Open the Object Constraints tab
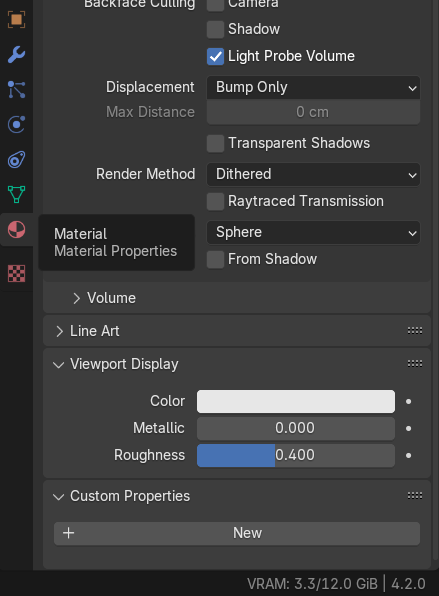Image resolution: width=439 pixels, height=596 pixels. (16, 159)
